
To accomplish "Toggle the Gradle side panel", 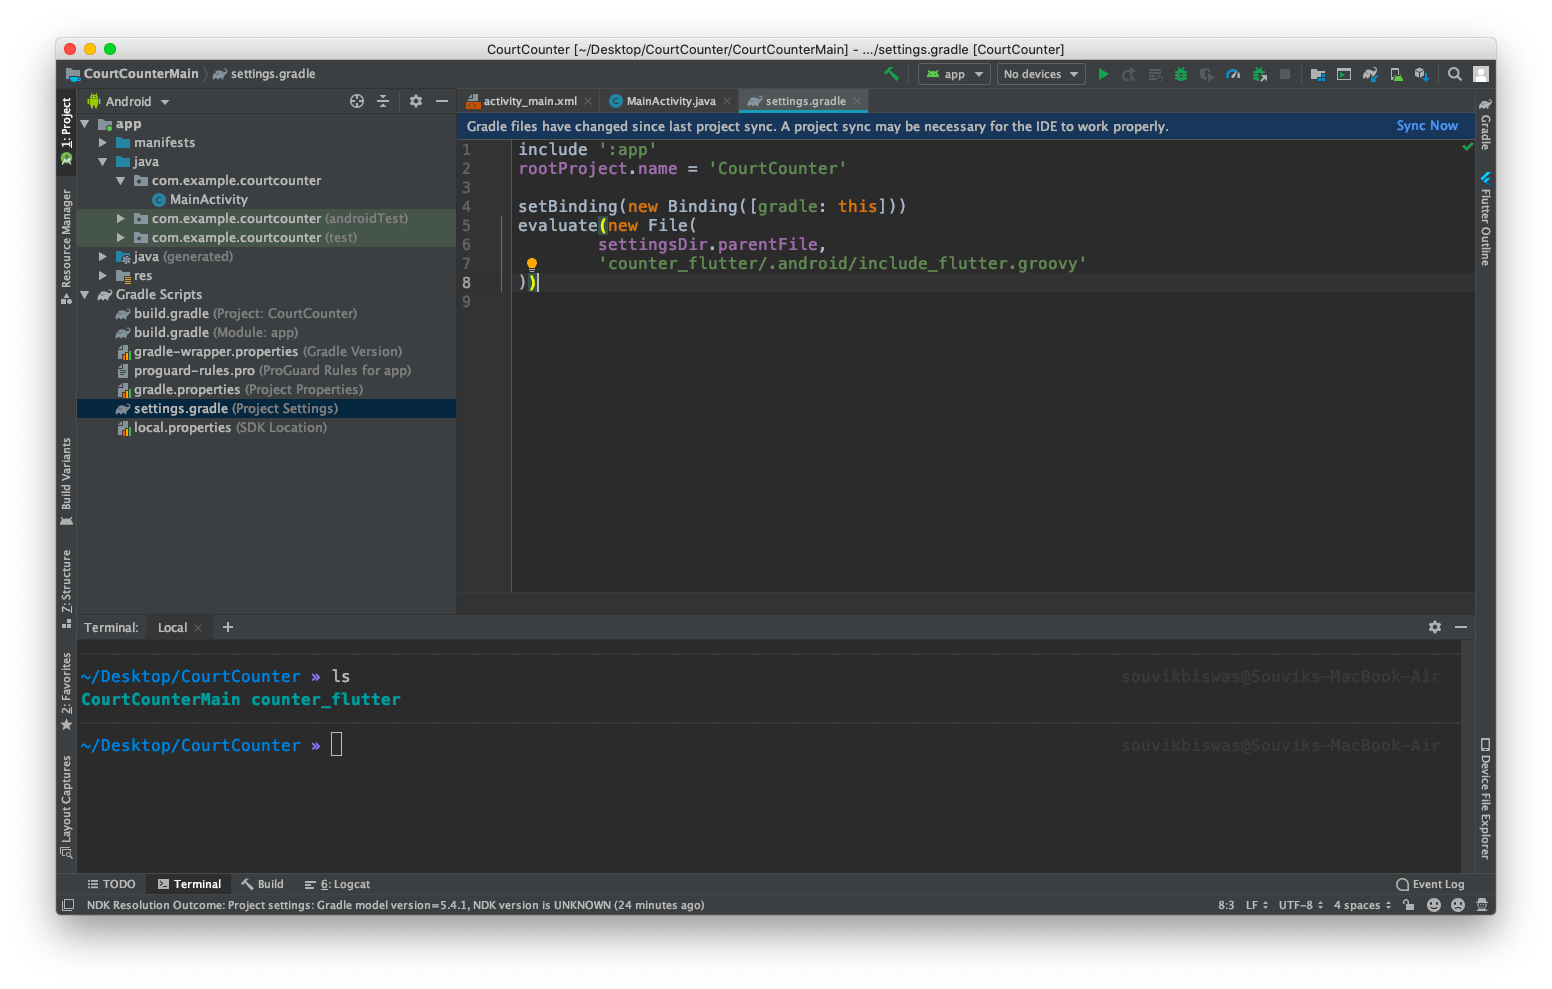I will coord(1486,124).
